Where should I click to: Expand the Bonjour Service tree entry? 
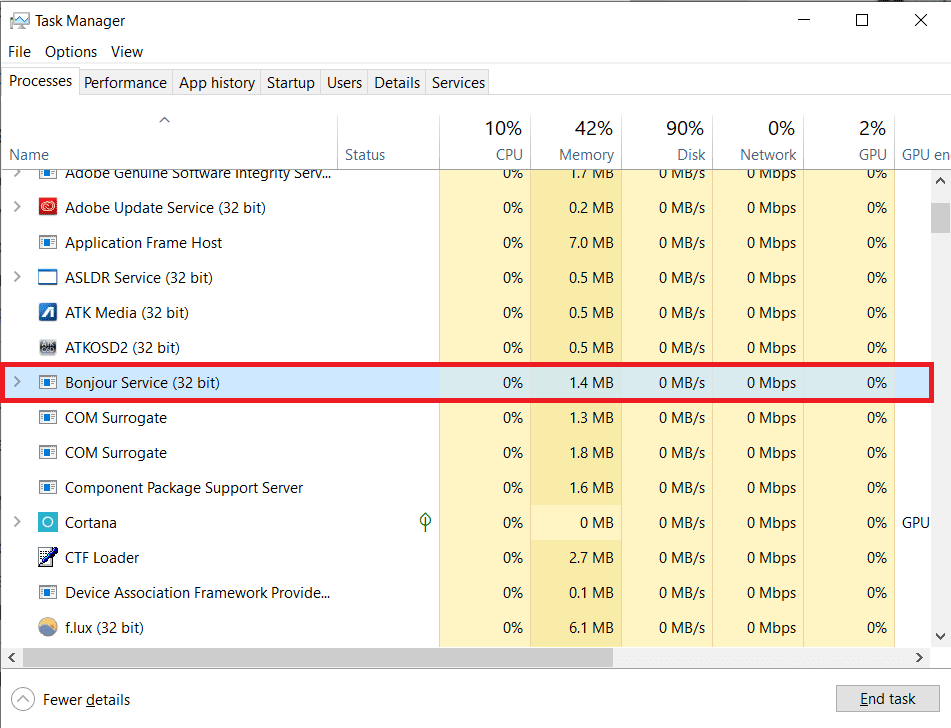tap(18, 382)
